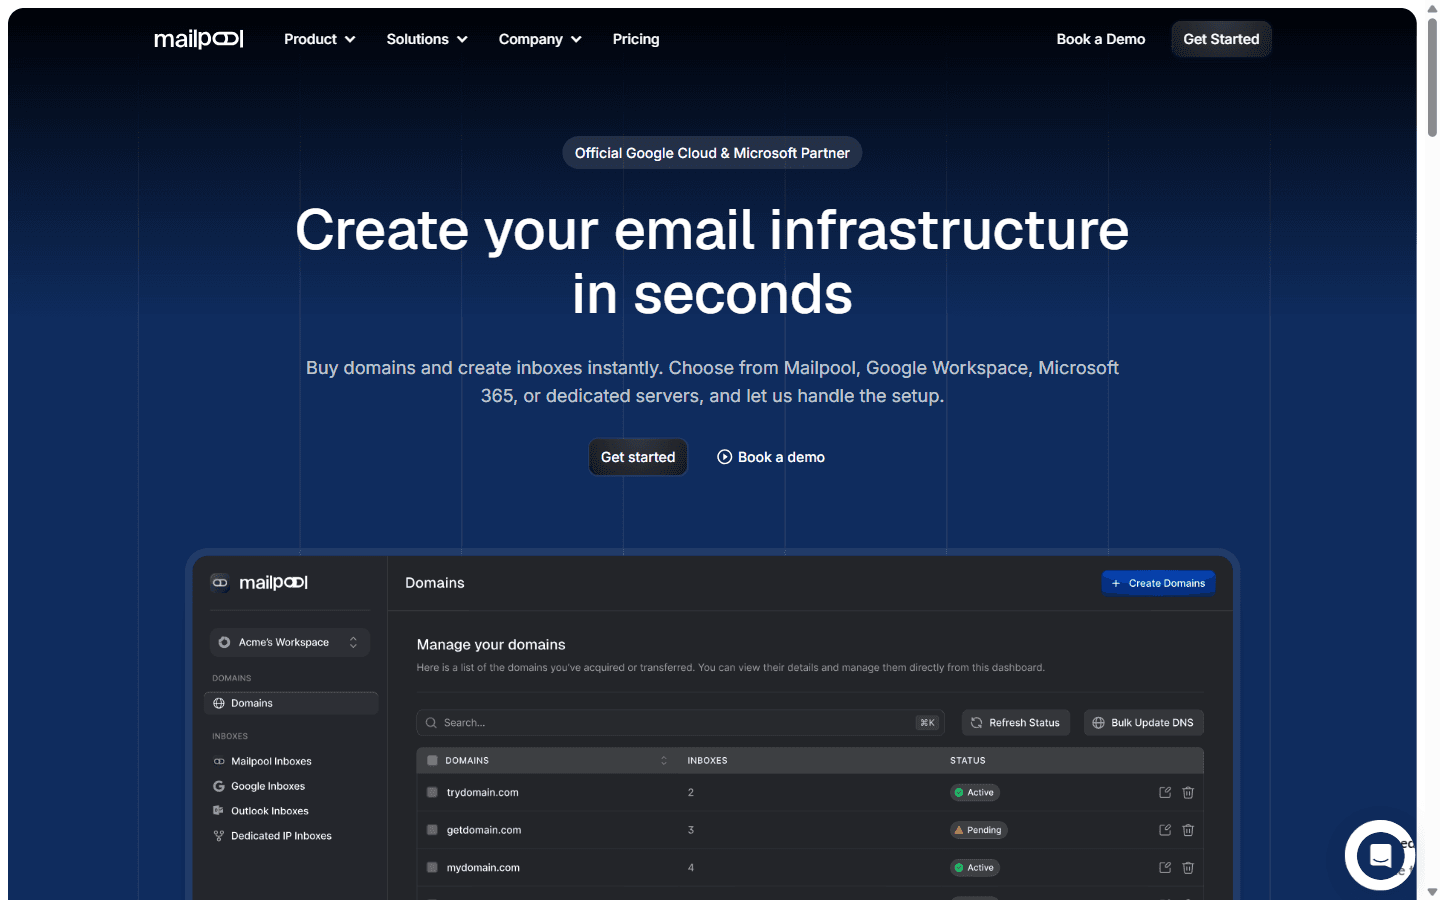Click the mailpool logo in dashboard sidebar
Image resolution: width=1440 pixels, height=900 pixels.
pyautogui.click(x=259, y=582)
